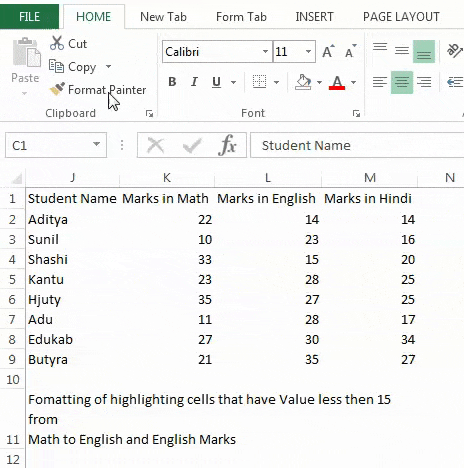
Task: Click the formula bar enter checkmark
Action: pos(192,145)
